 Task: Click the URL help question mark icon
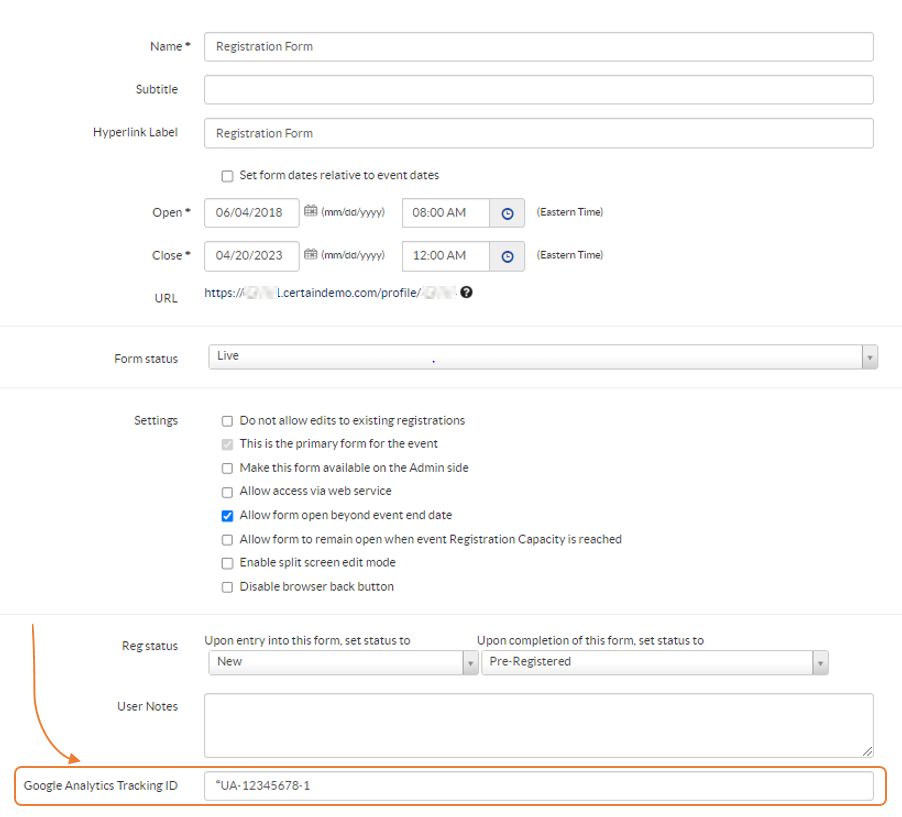[x=467, y=292]
